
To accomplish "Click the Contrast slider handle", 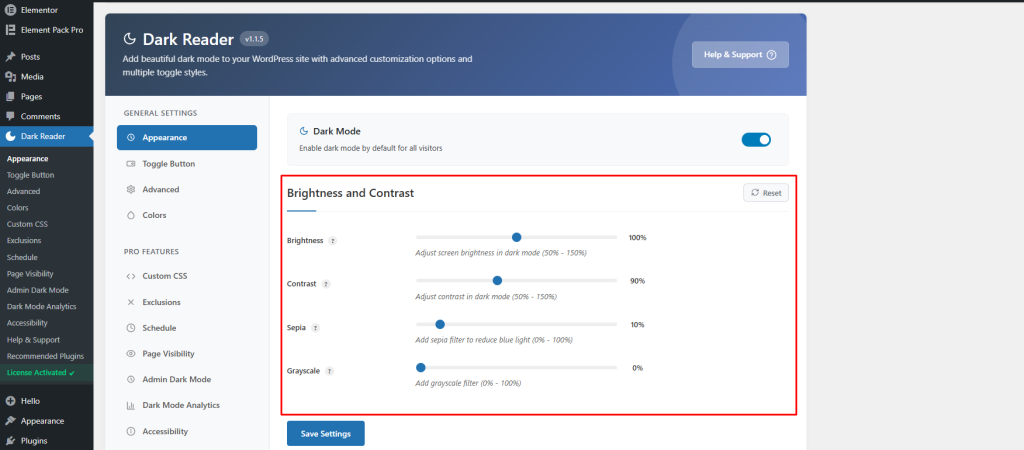I will point(497,280).
